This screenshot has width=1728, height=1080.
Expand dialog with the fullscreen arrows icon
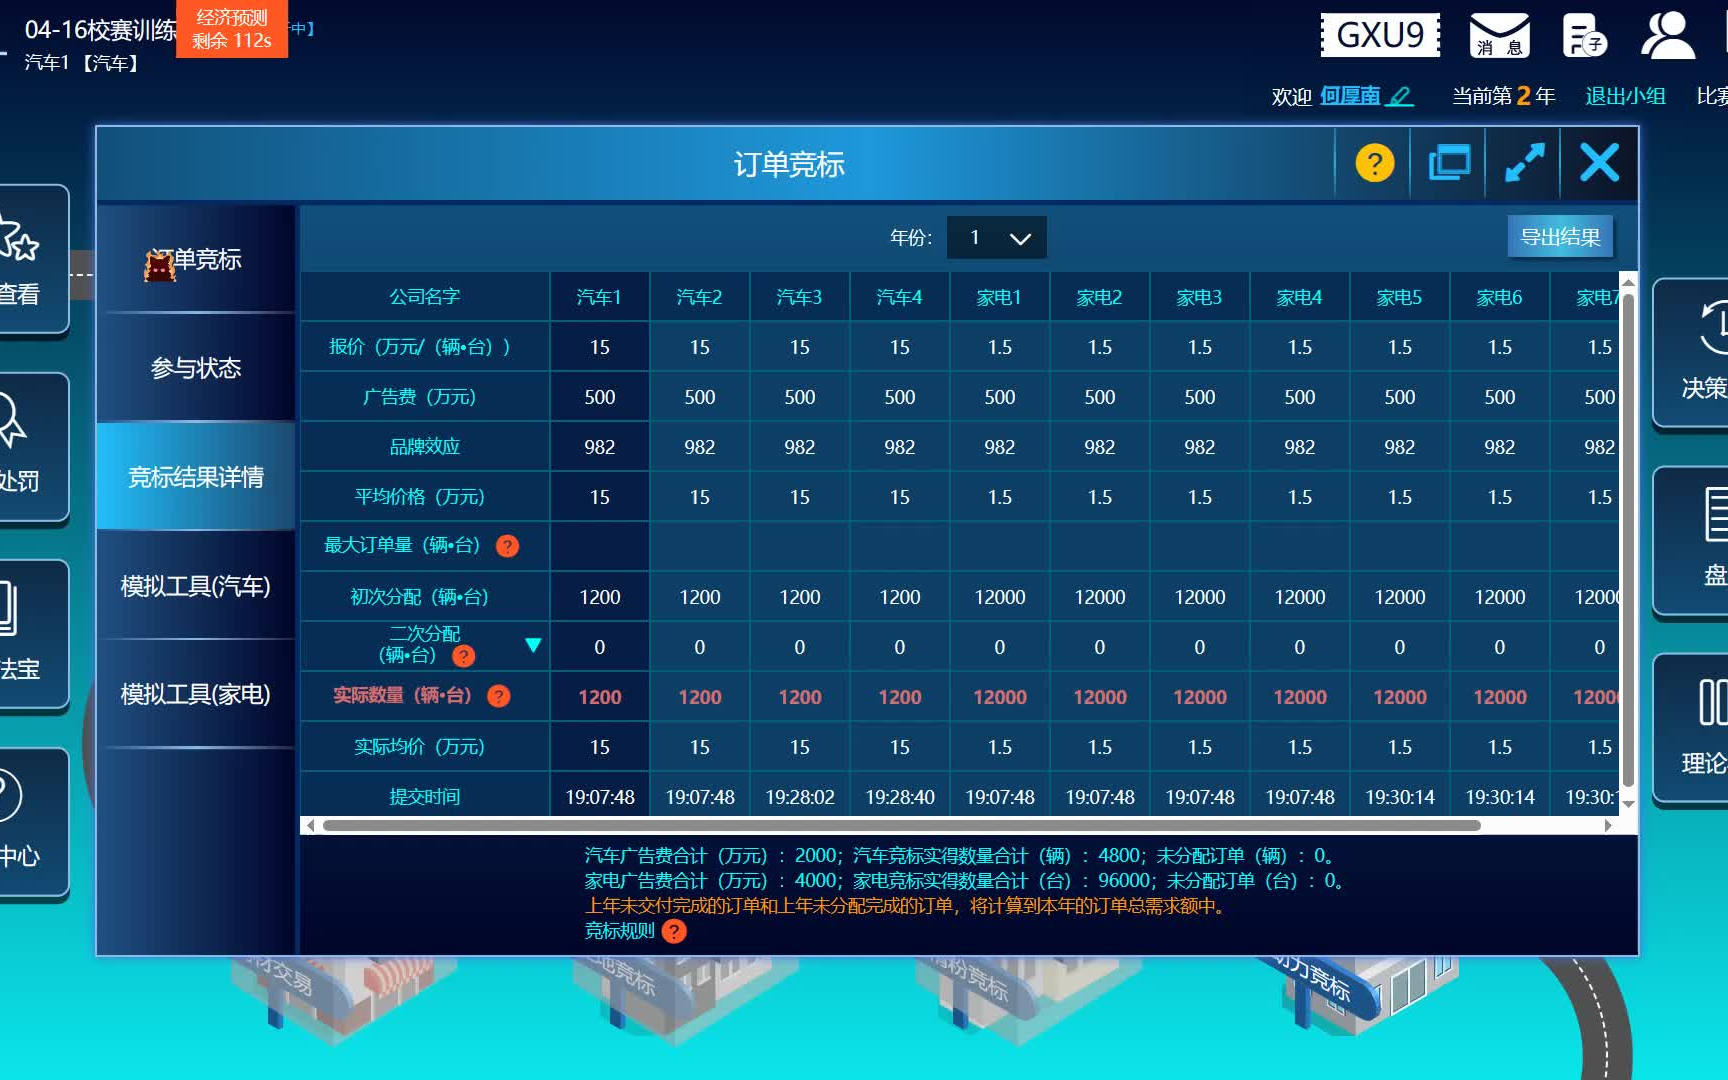point(1524,162)
